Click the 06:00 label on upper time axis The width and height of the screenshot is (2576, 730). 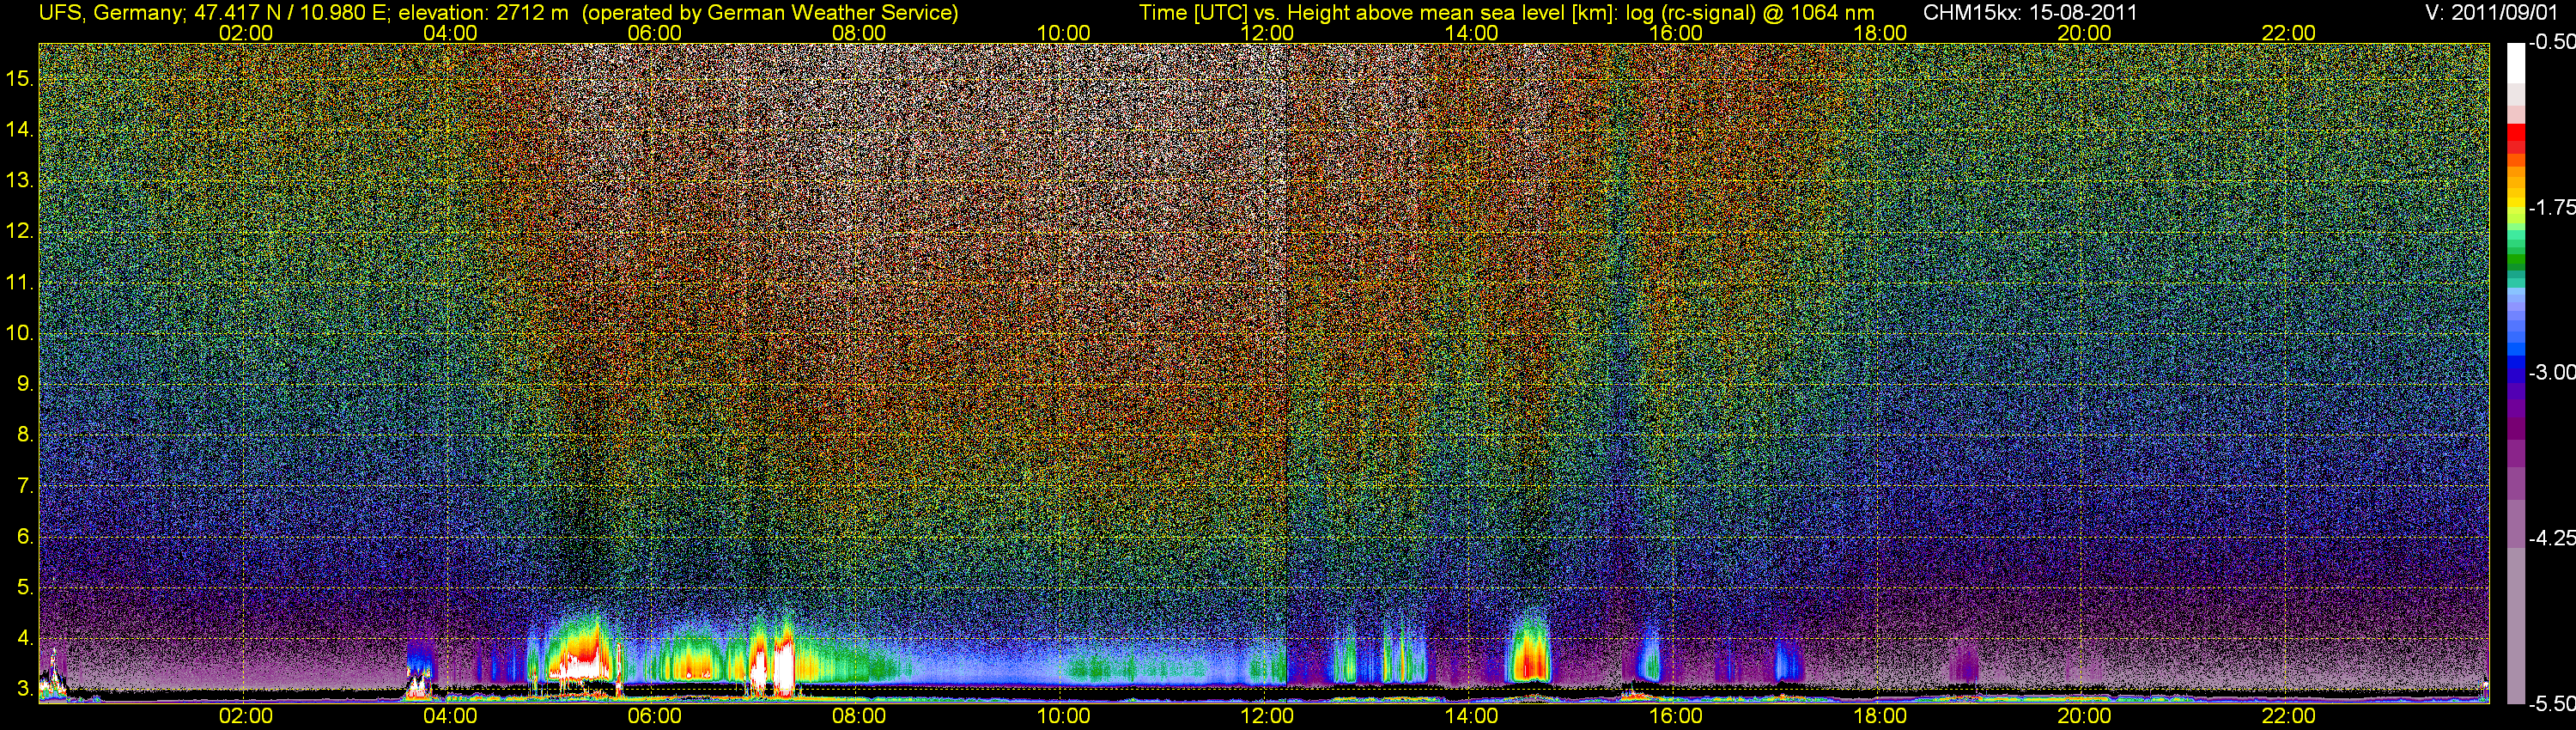(x=654, y=33)
